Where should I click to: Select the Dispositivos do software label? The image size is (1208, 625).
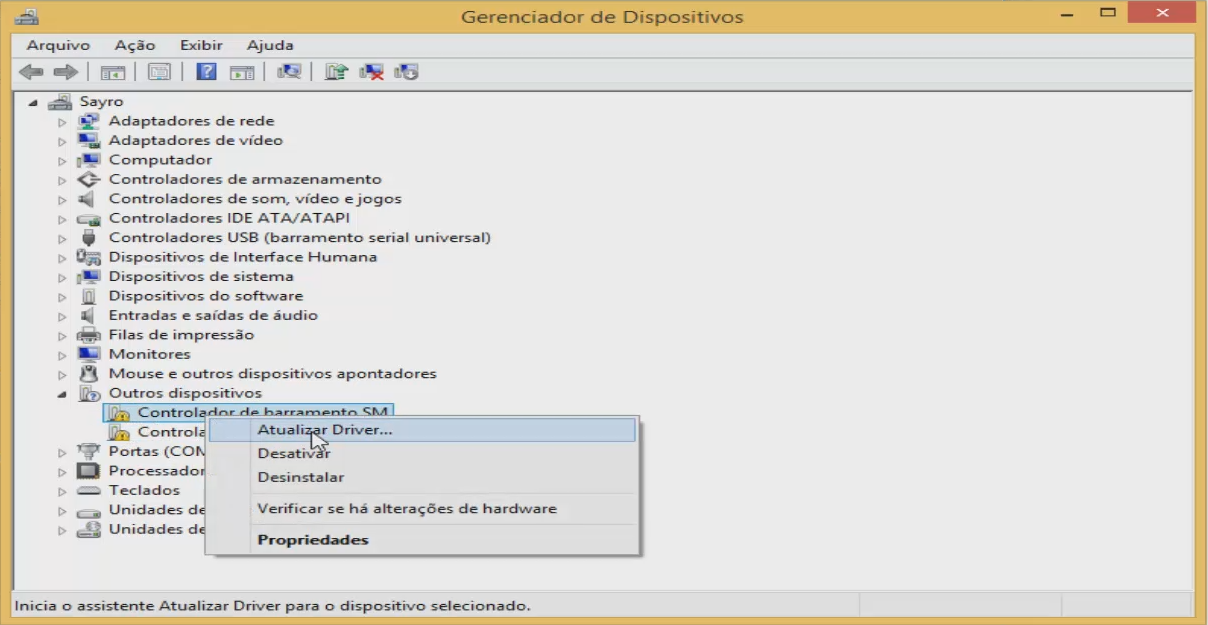pos(206,296)
